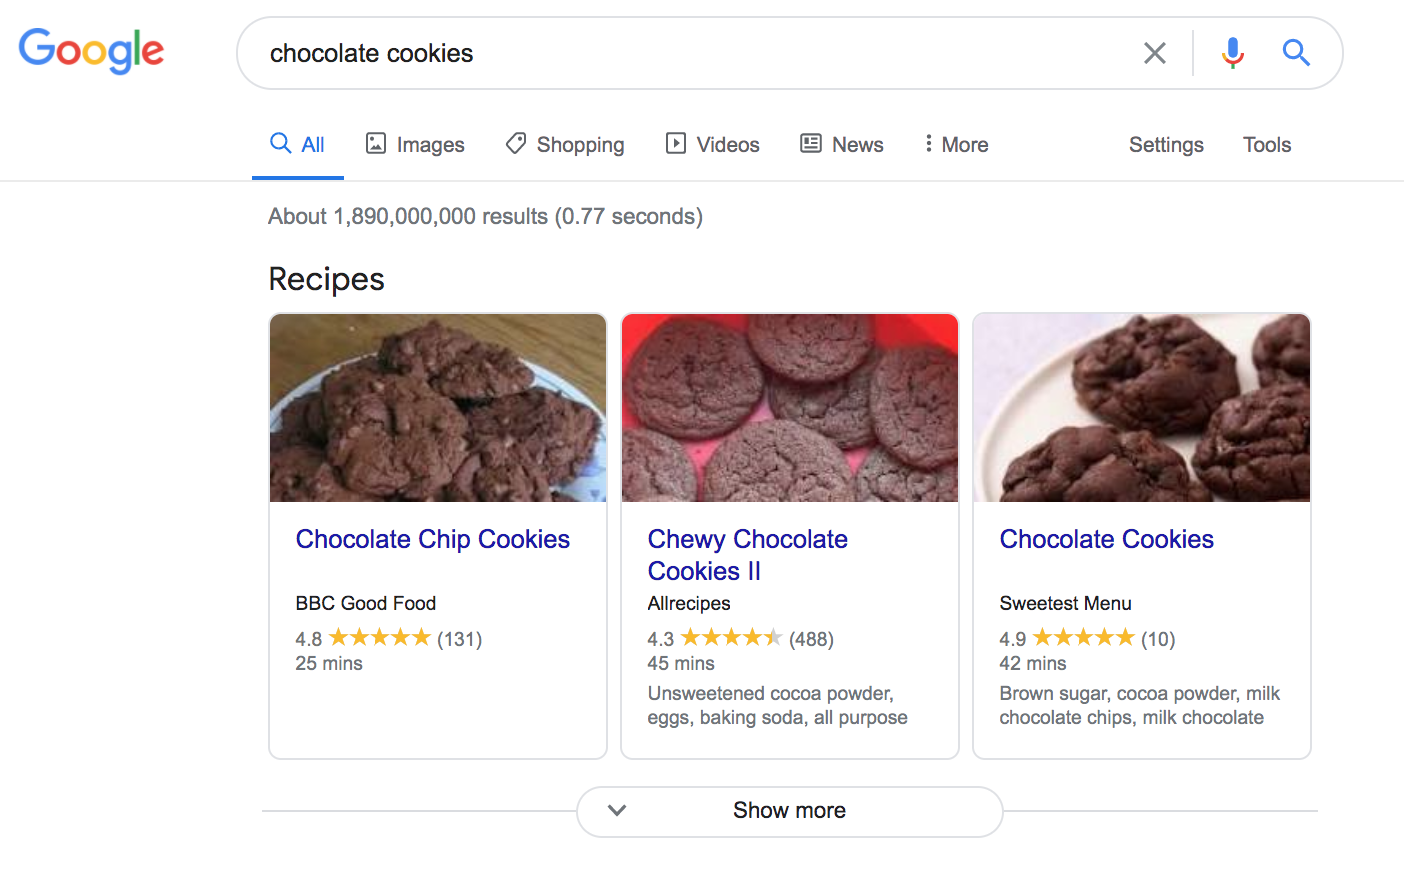Image resolution: width=1404 pixels, height=872 pixels.
Task: Click the Chocolate Cookies recipe thumbnail image
Action: tap(1140, 407)
